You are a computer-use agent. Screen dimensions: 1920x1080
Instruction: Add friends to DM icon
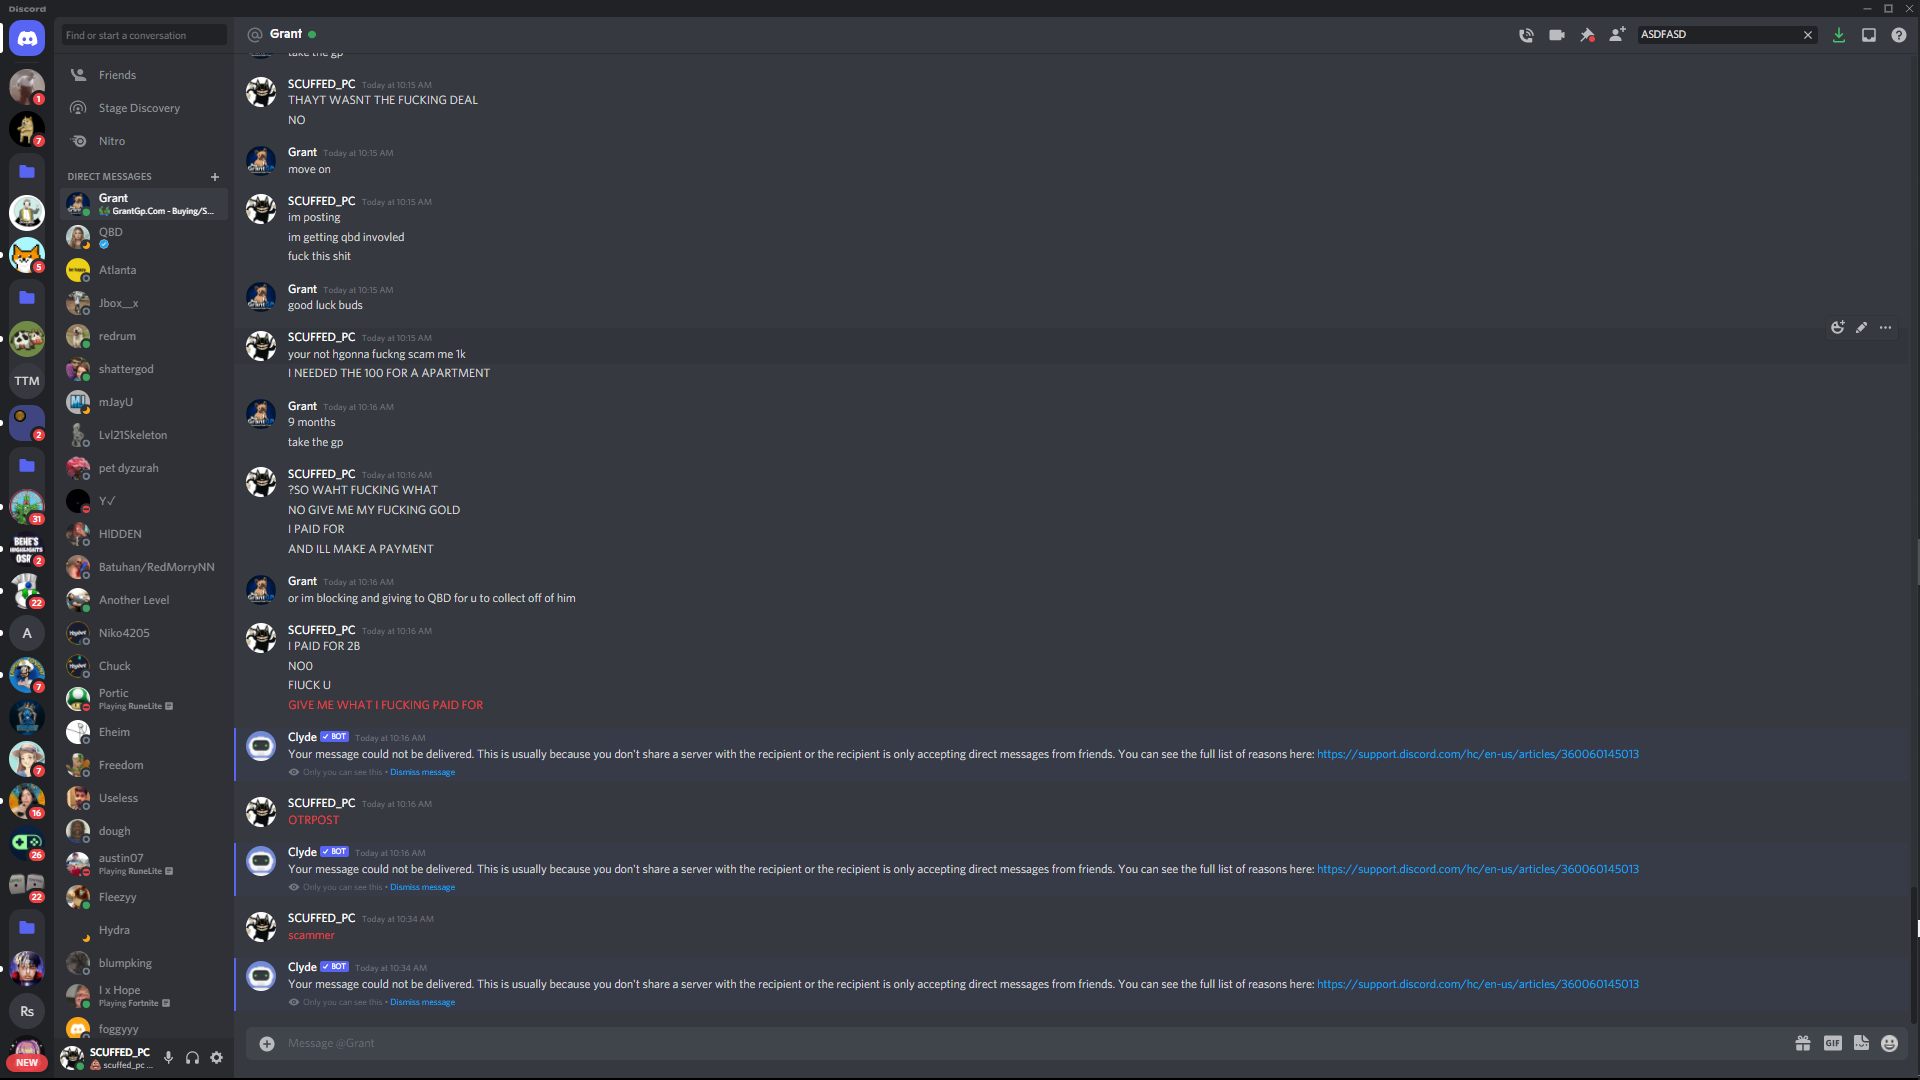(1617, 35)
